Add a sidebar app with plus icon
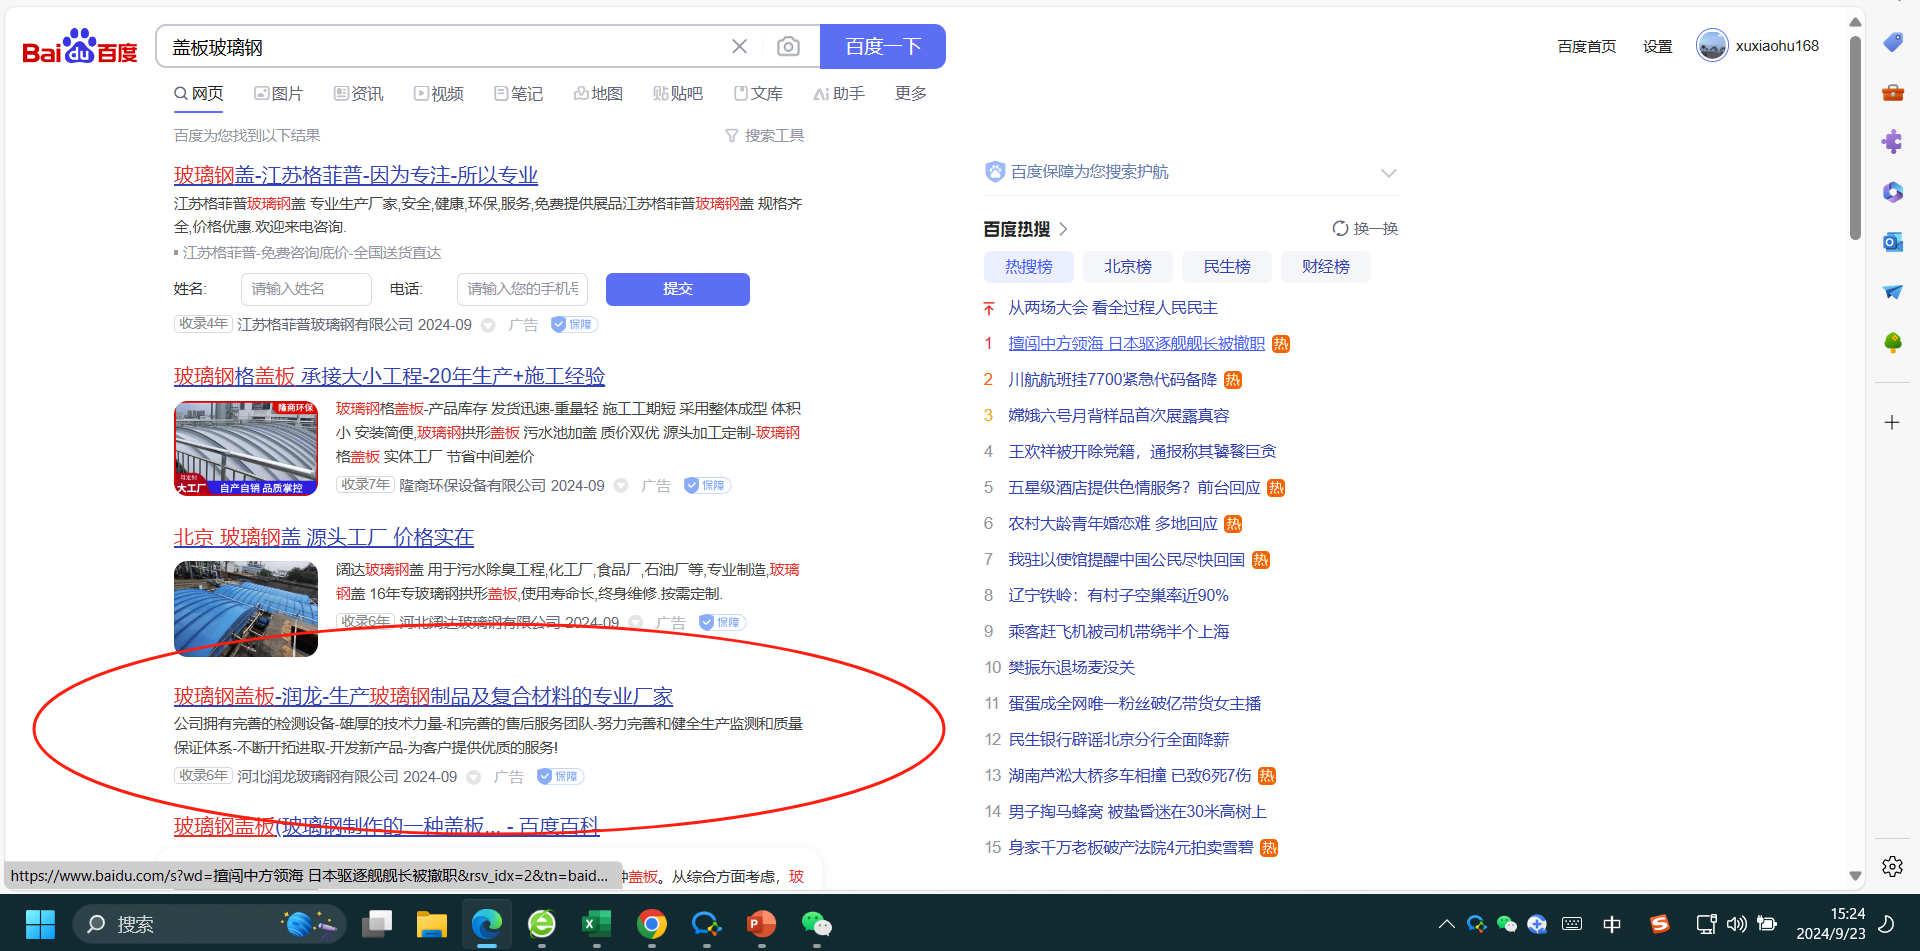The image size is (1920, 951). tap(1892, 422)
